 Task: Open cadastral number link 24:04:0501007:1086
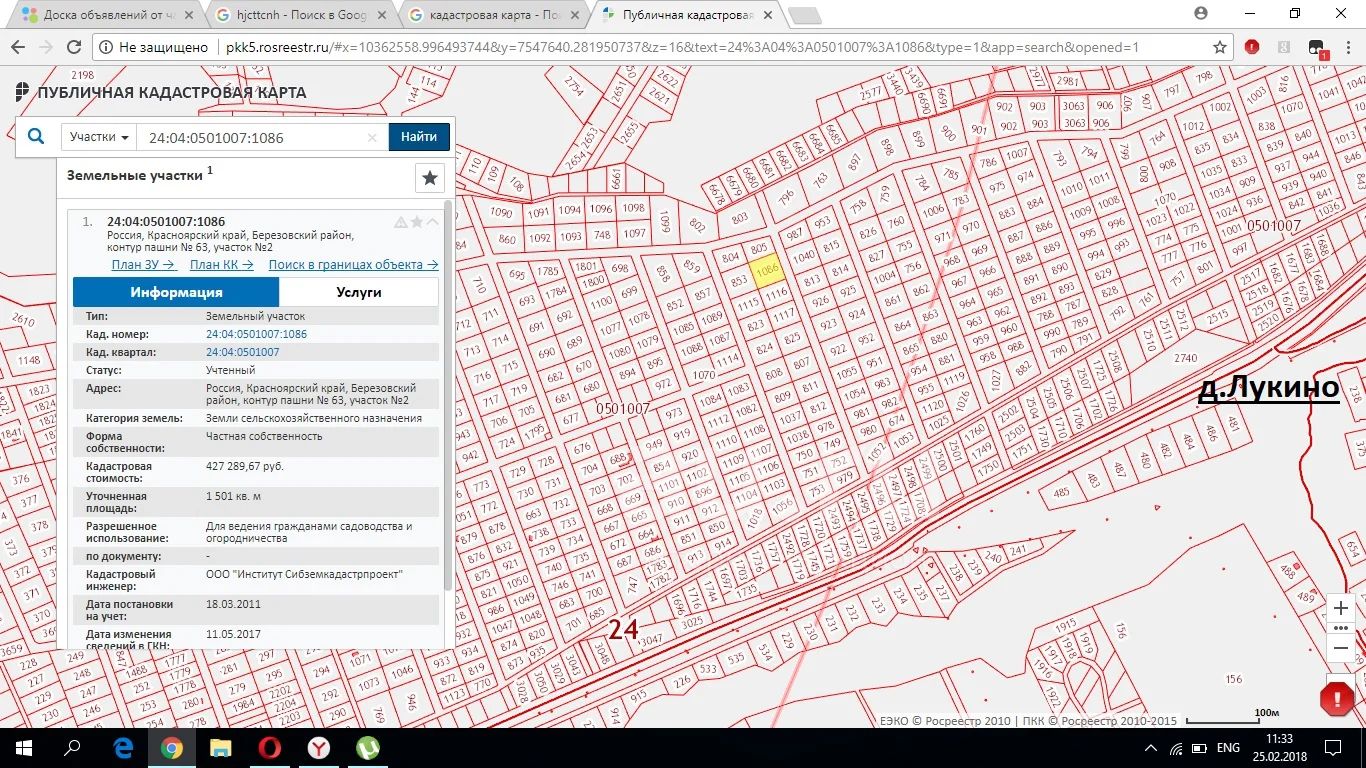(x=256, y=334)
